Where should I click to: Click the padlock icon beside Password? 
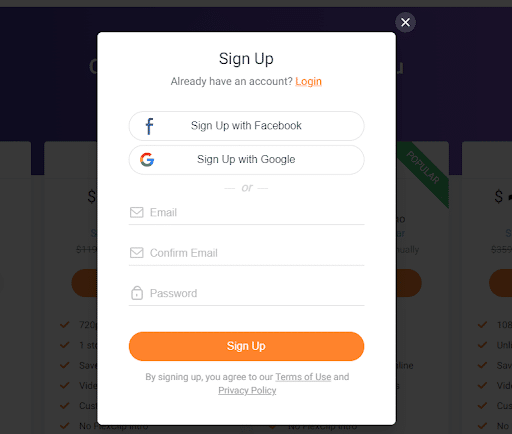[137, 293]
